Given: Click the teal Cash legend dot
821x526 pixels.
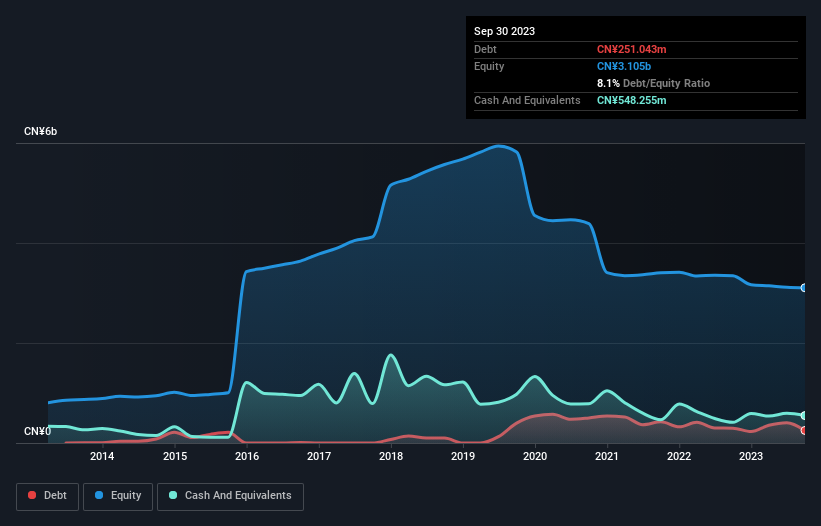Looking at the screenshot, I should 173,495.
